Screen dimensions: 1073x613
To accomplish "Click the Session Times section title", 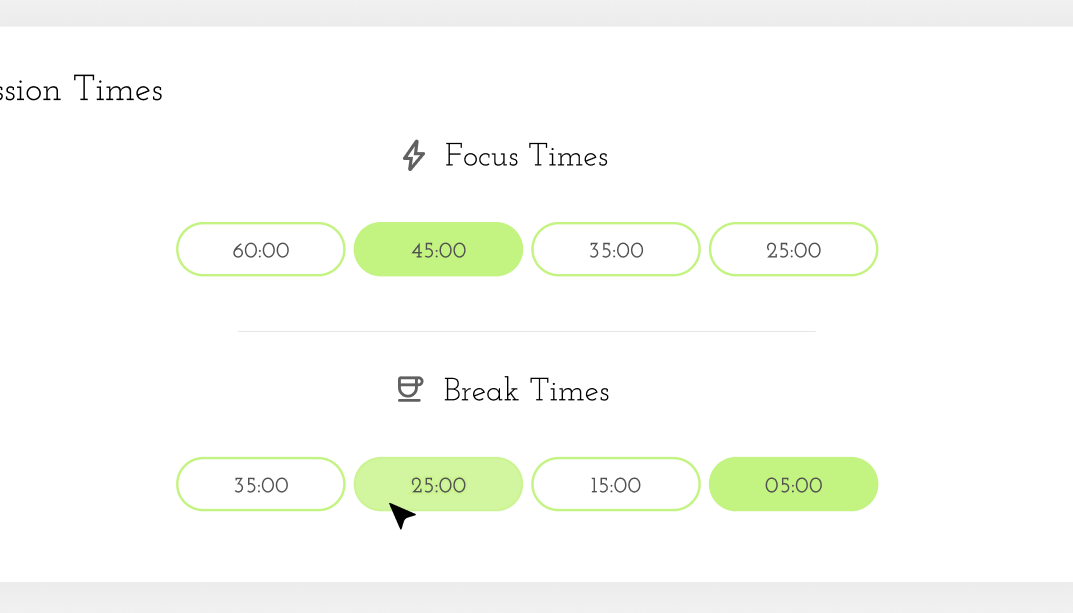I will coord(81,90).
